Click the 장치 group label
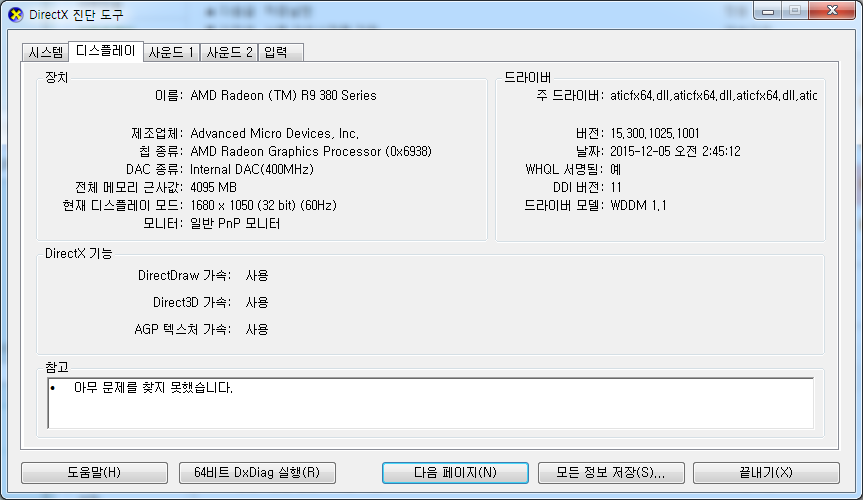The image size is (863, 500). click(x=56, y=77)
